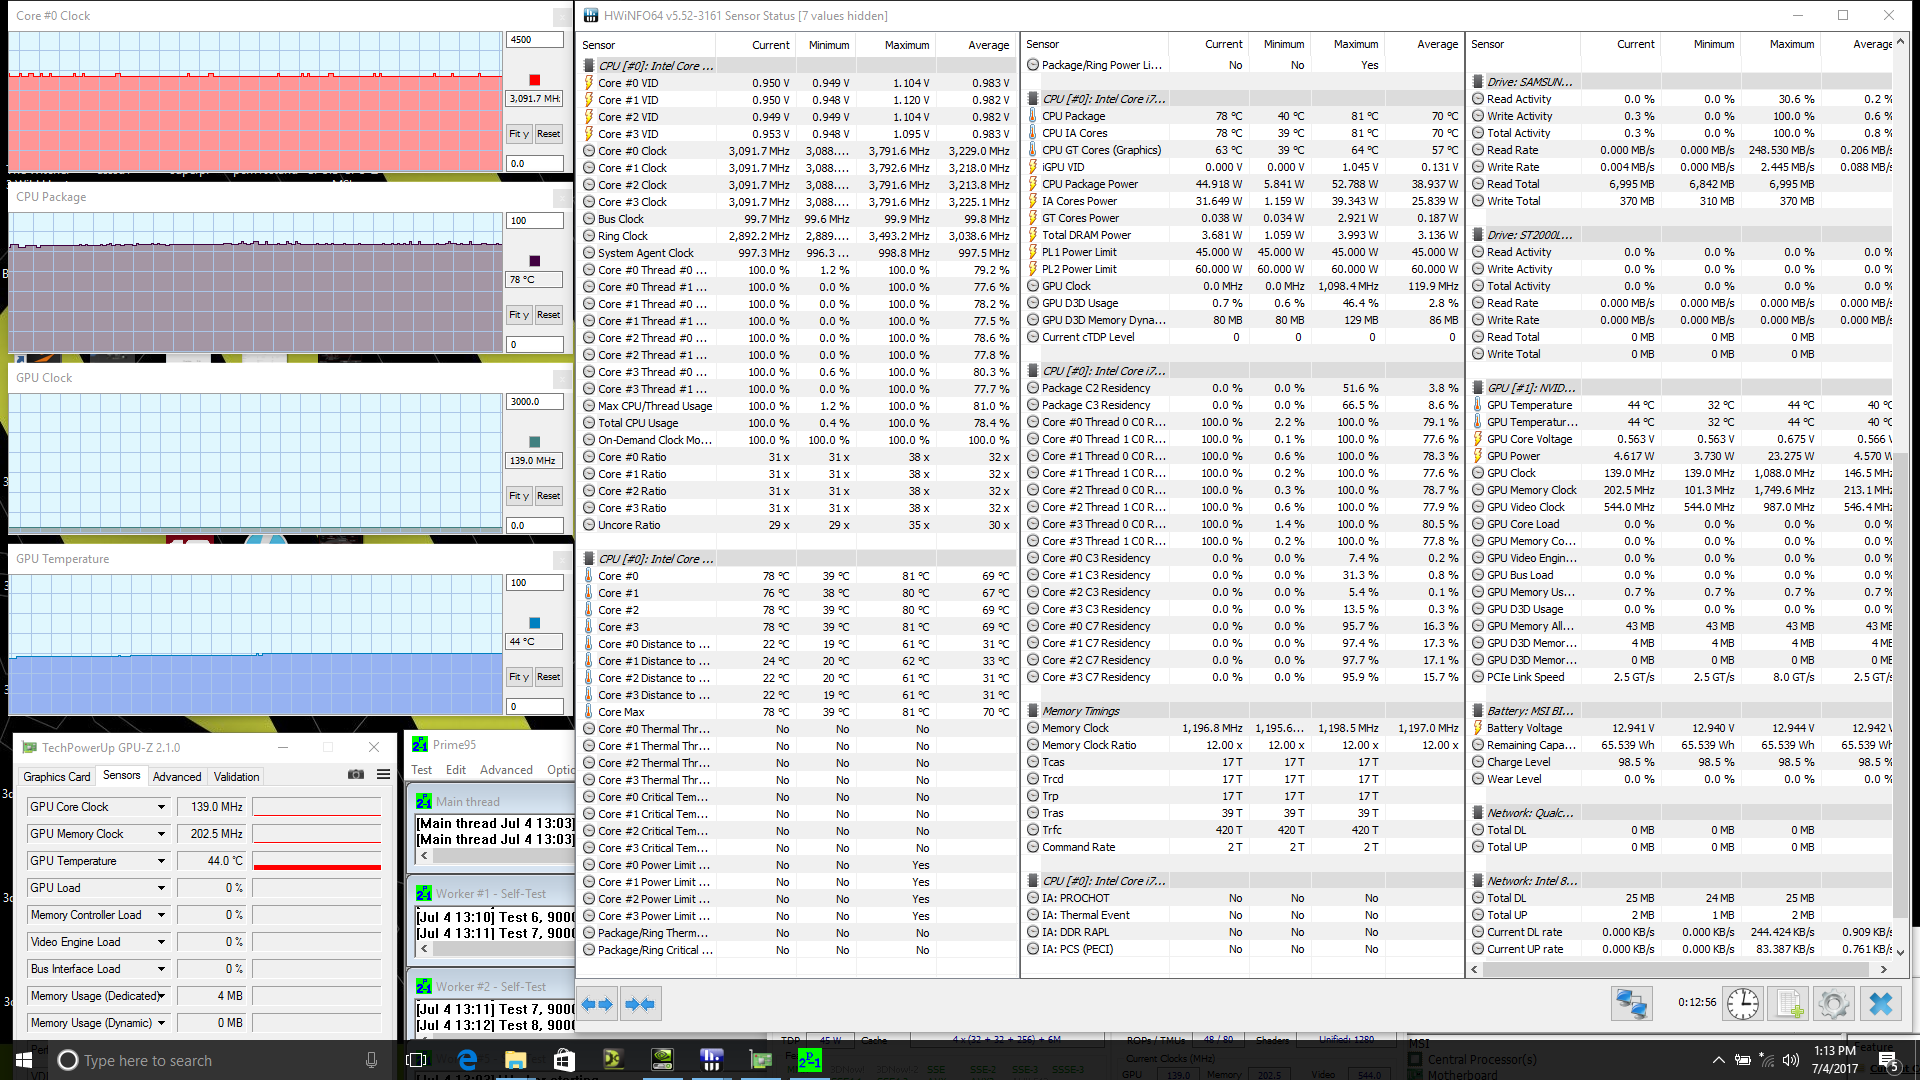Open the Memory Usage (Dynamic) dropdown
The image size is (1920, 1080).
[x=161, y=1023]
